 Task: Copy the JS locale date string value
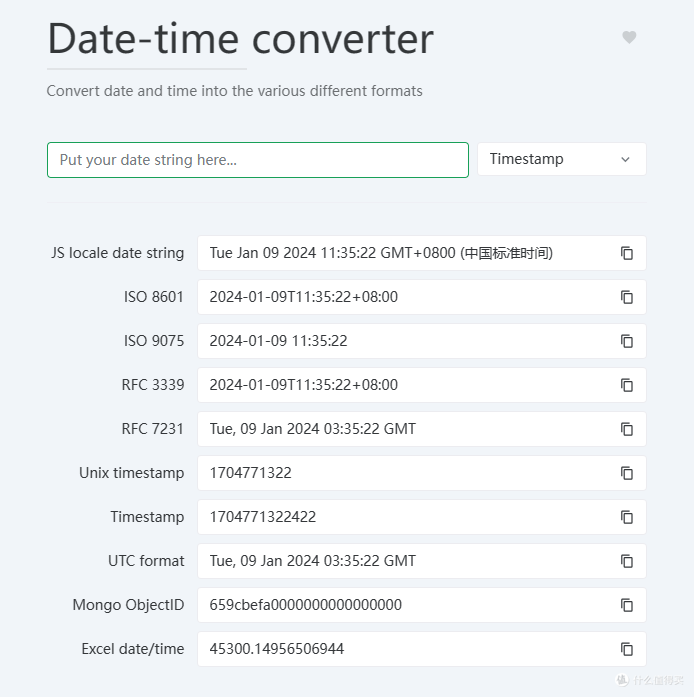tap(627, 253)
